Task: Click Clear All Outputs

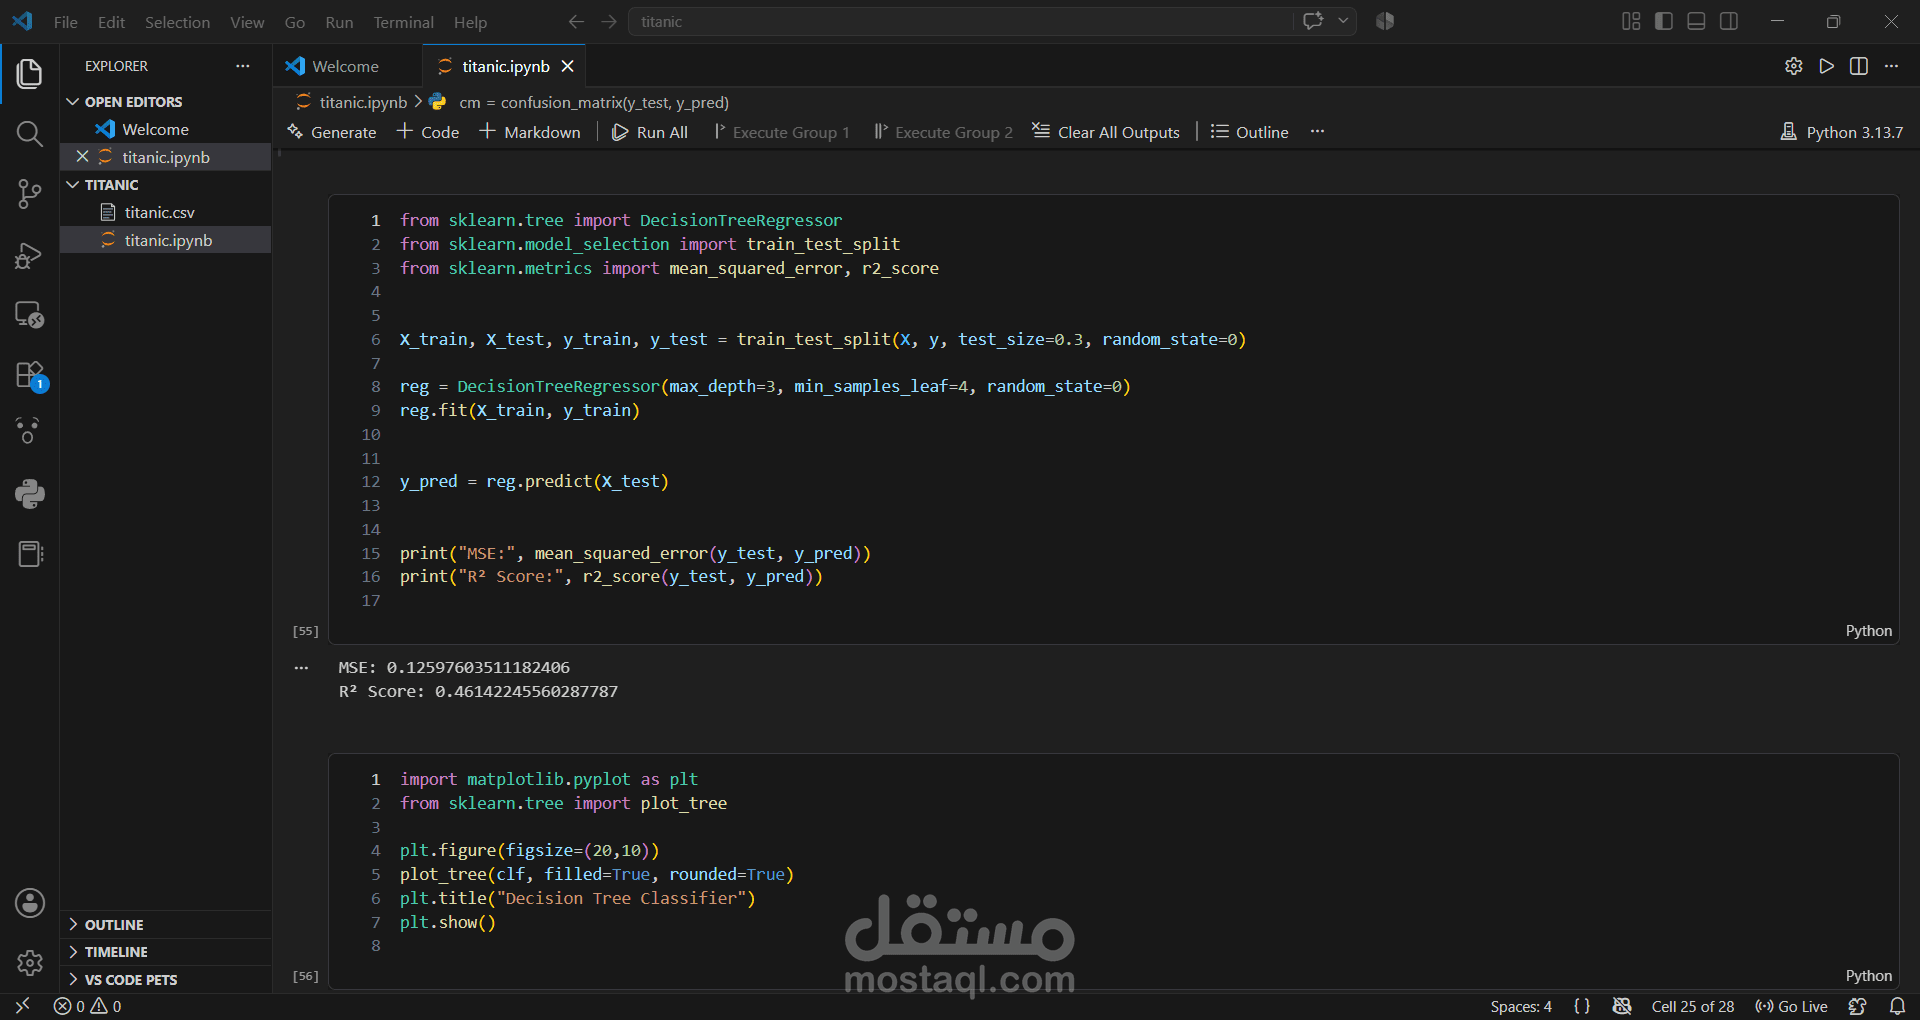Action: coord(1106,132)
